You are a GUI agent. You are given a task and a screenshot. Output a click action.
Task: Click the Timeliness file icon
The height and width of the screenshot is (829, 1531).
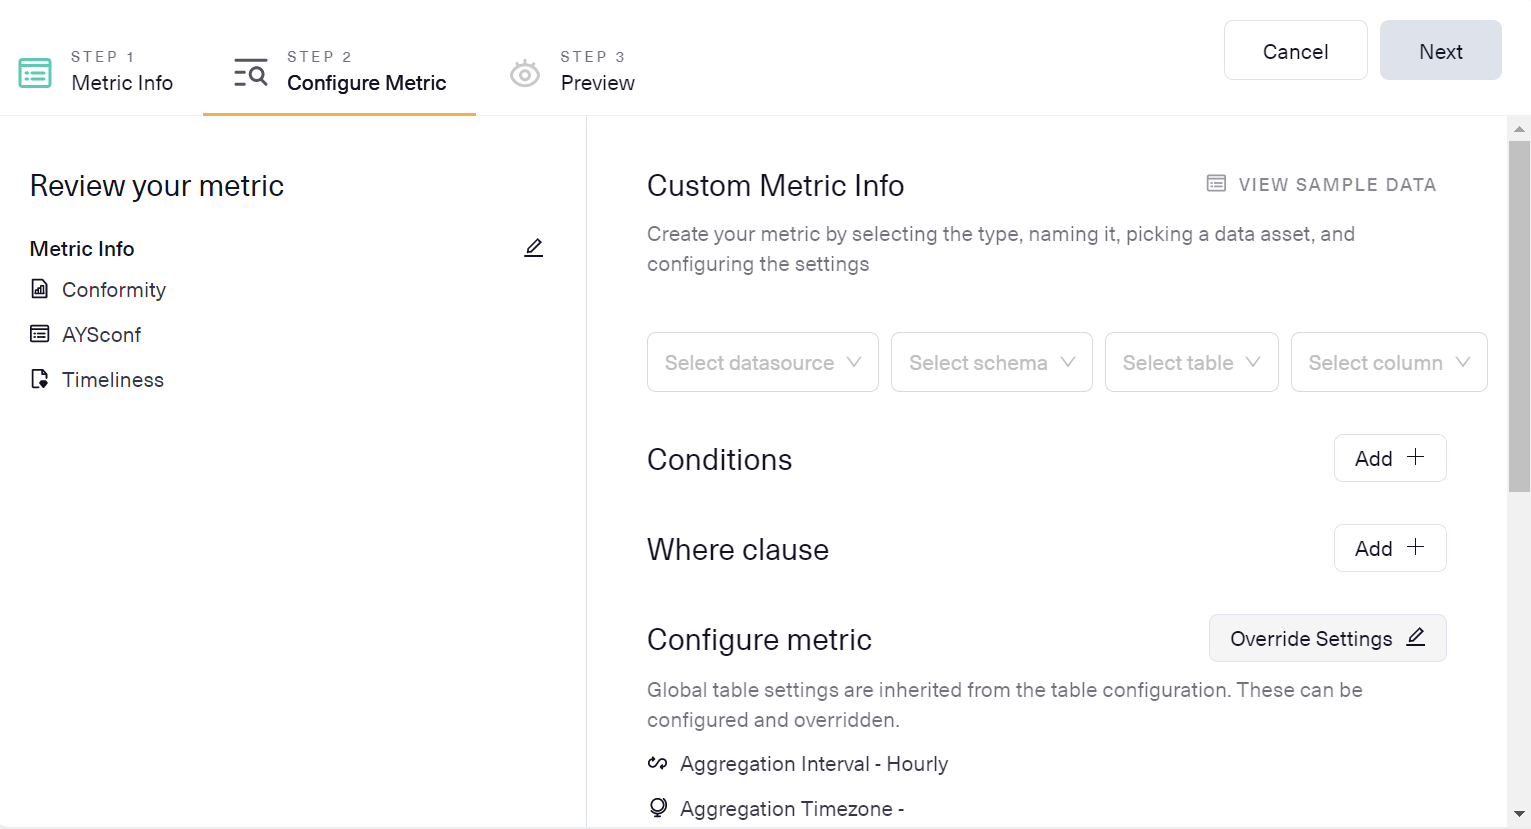pyautogui.click(x=40, y=379)
